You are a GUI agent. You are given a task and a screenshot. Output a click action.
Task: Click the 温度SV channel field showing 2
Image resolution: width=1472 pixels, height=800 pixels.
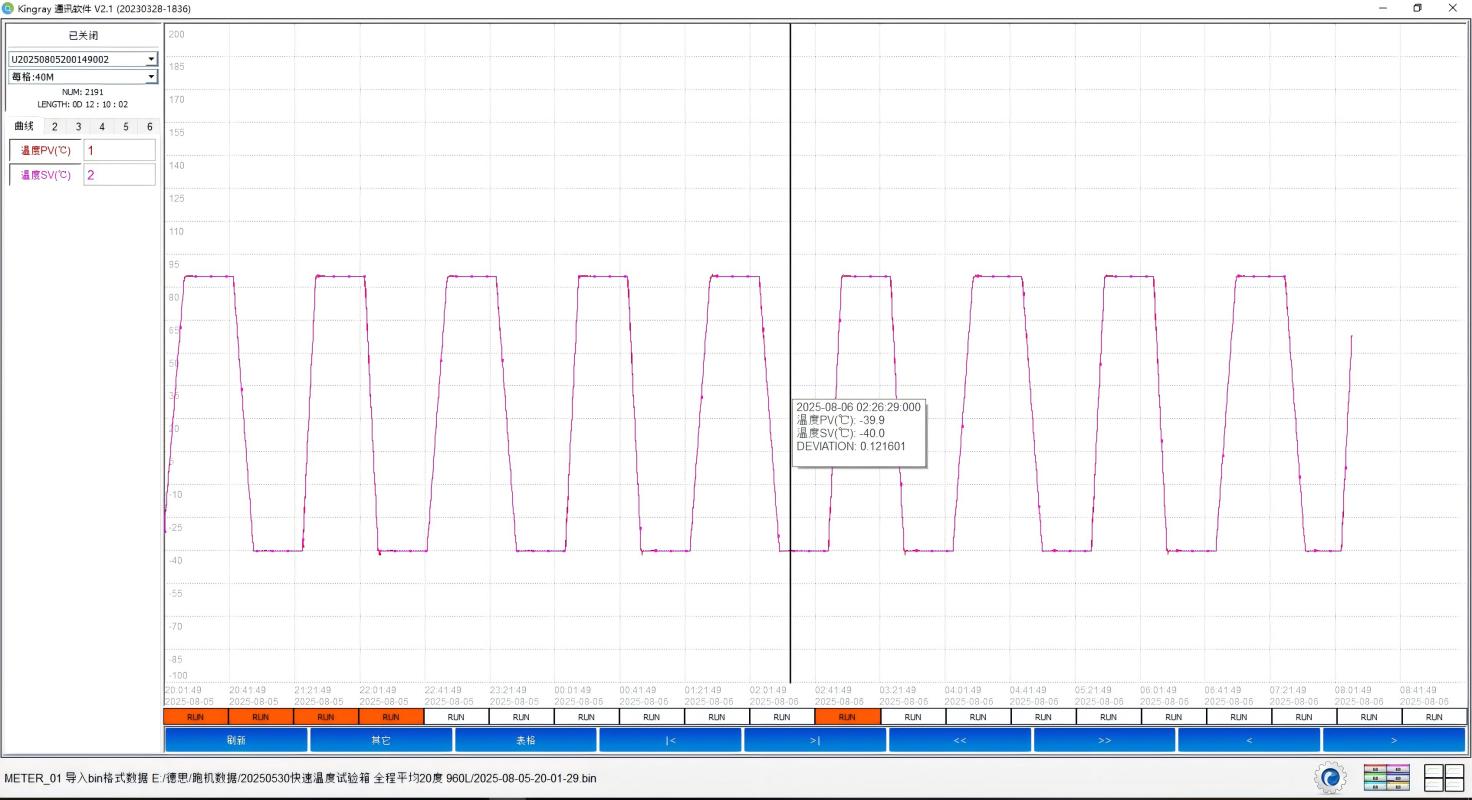tap(119, 175)
